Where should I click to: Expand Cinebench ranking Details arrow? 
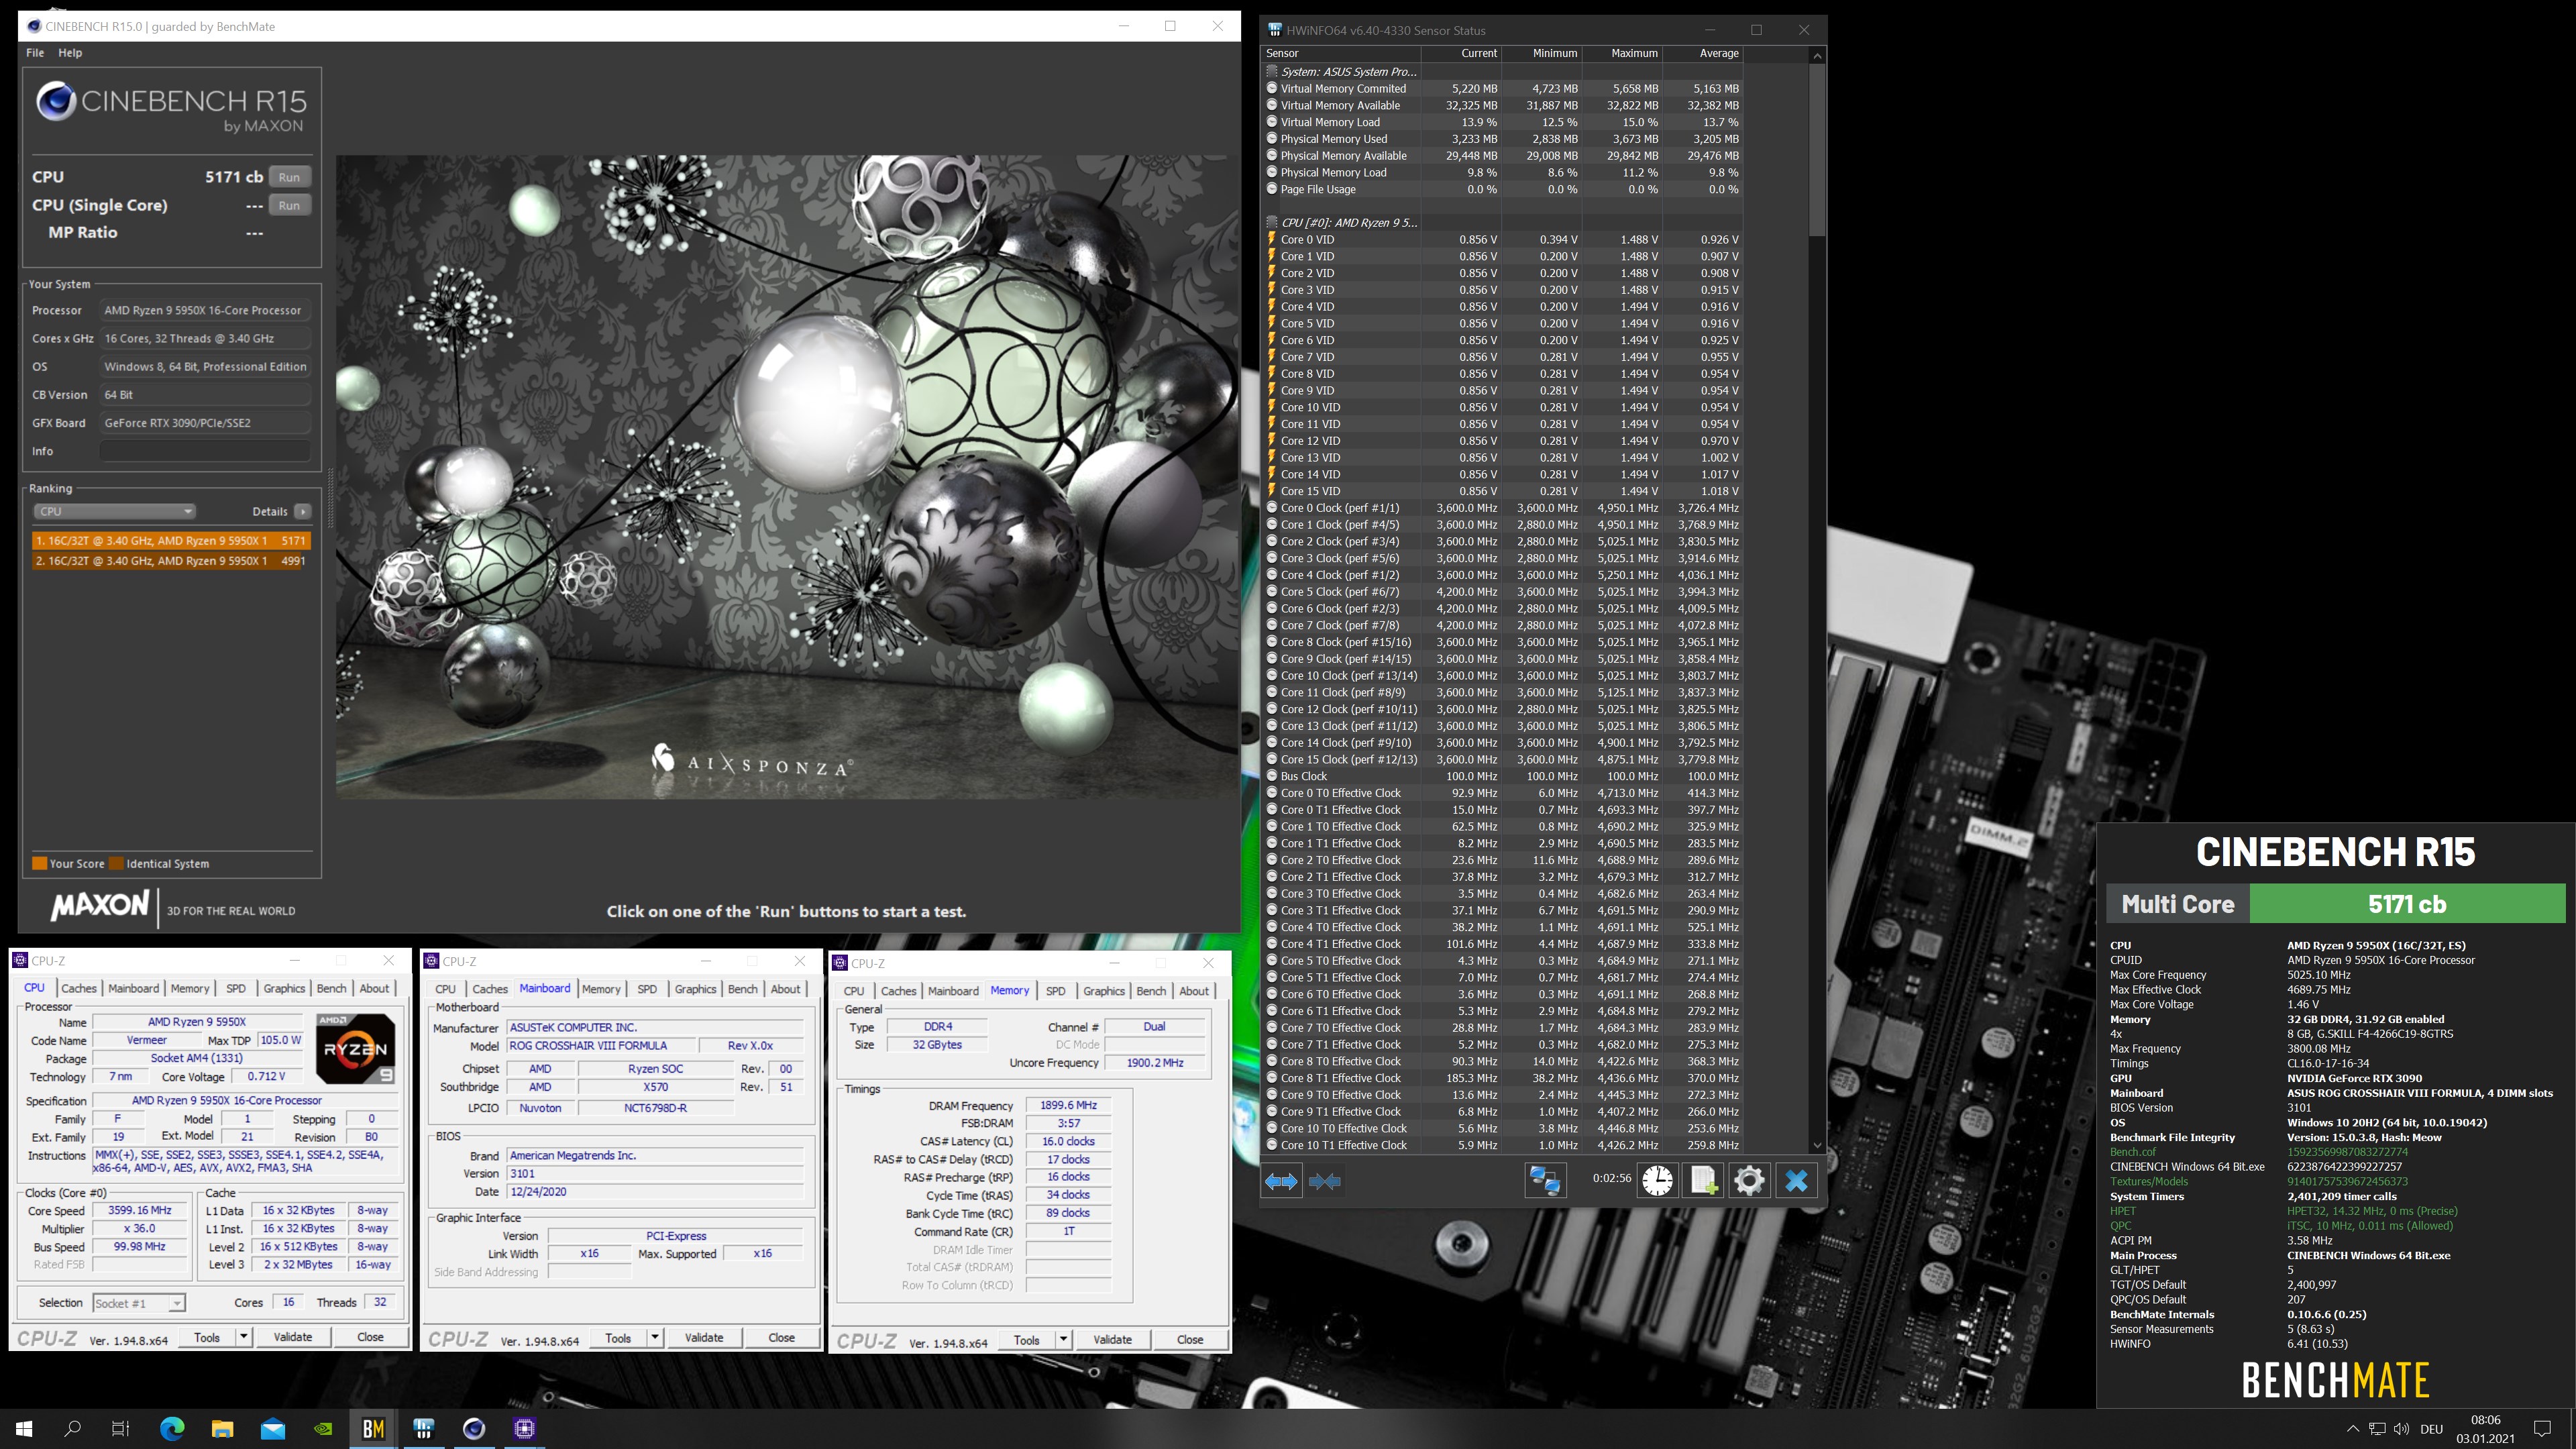click(x=302, y=511)
